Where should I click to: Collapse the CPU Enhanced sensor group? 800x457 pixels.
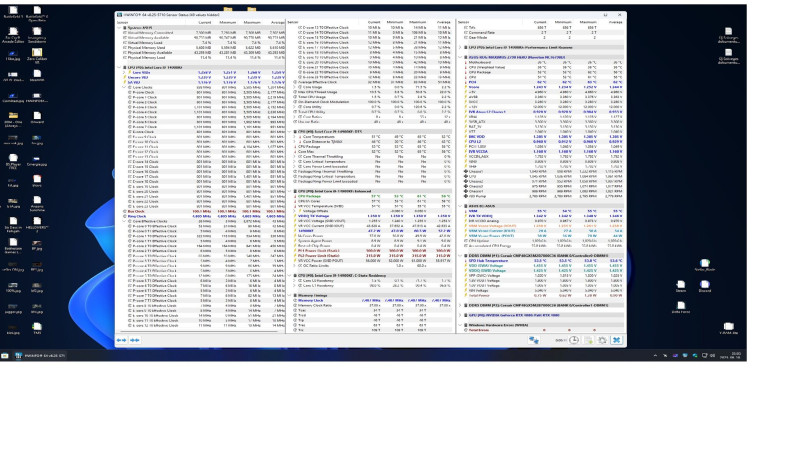(x=290, y=191)
